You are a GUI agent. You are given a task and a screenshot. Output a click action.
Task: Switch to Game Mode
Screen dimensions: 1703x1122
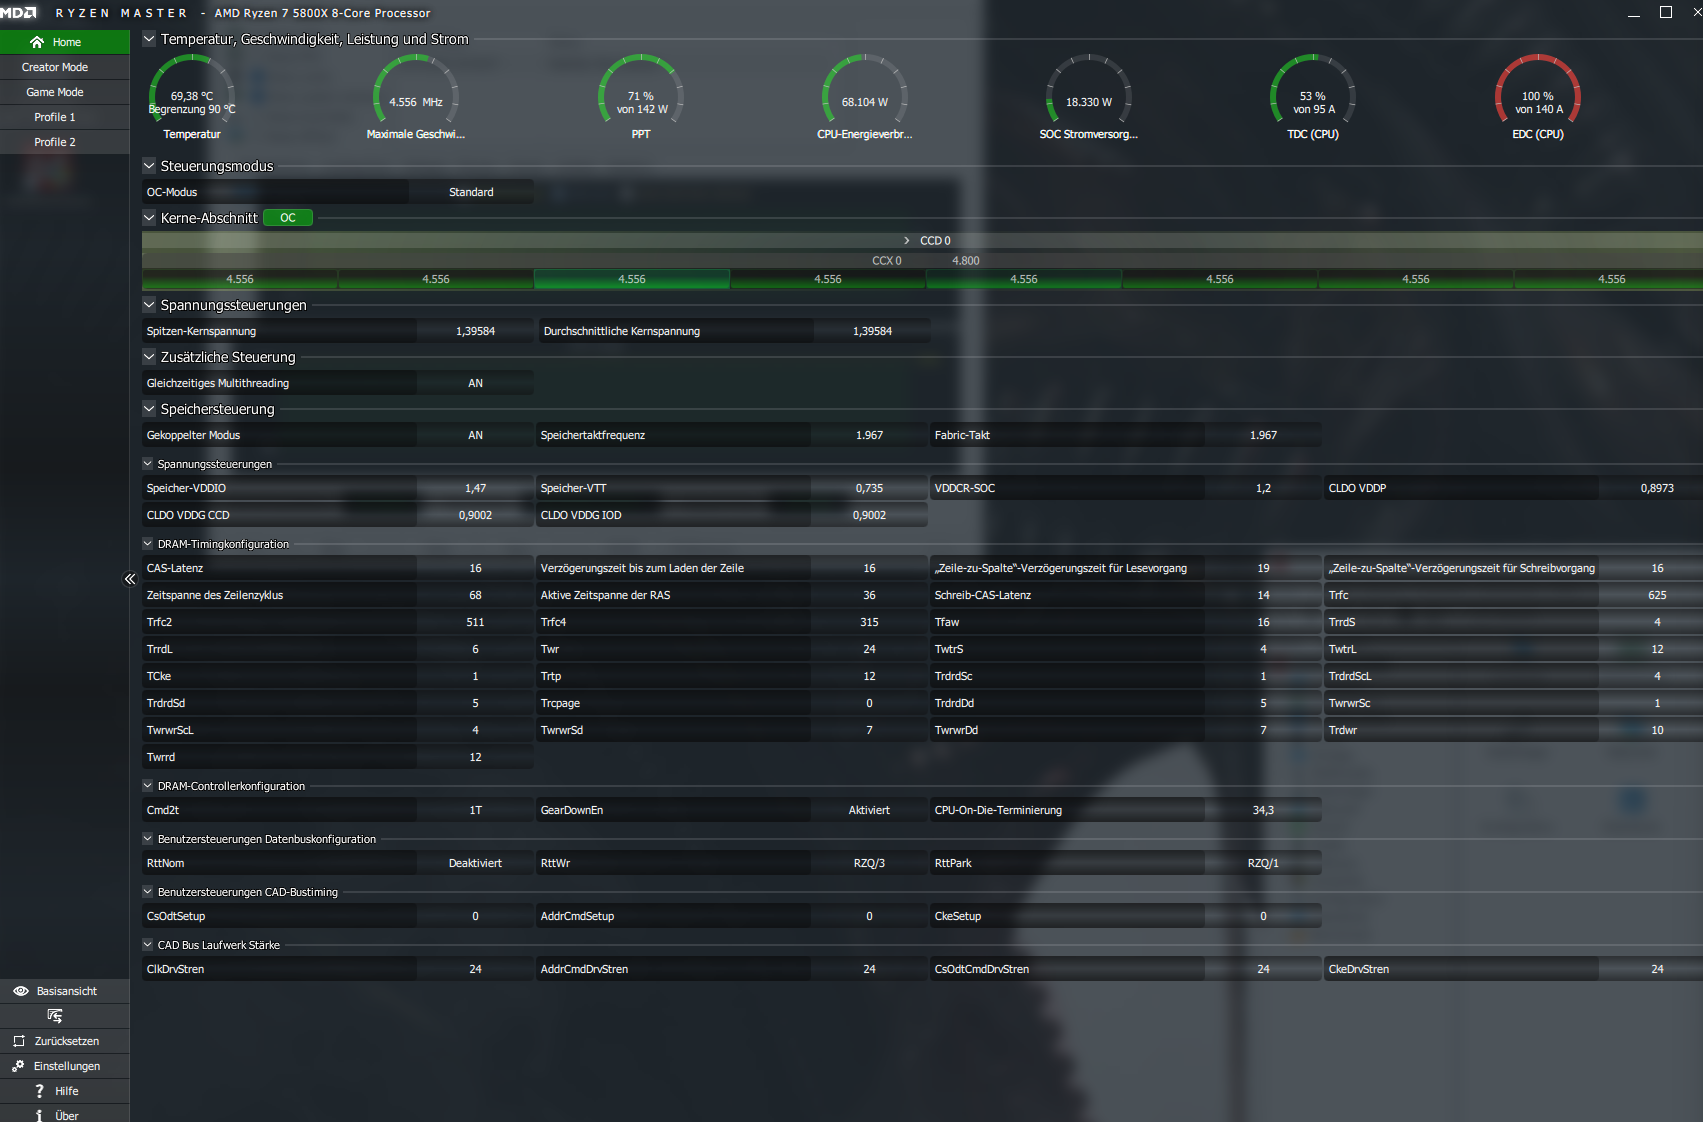65,92
